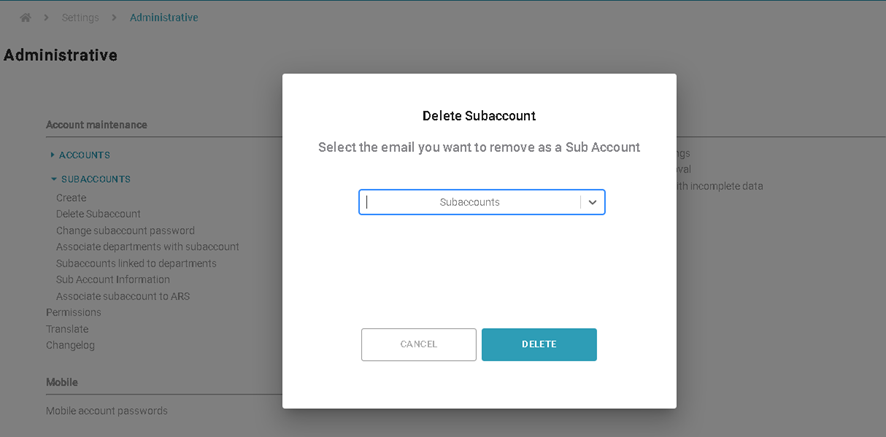Viewport: 886px width, 437px height.
Task: Open Subaccounts linked to departments
Action: click(136, 263)
